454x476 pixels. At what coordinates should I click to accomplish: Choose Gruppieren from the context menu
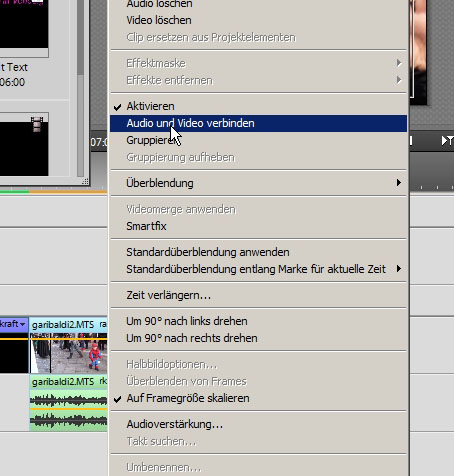(258, 140)
